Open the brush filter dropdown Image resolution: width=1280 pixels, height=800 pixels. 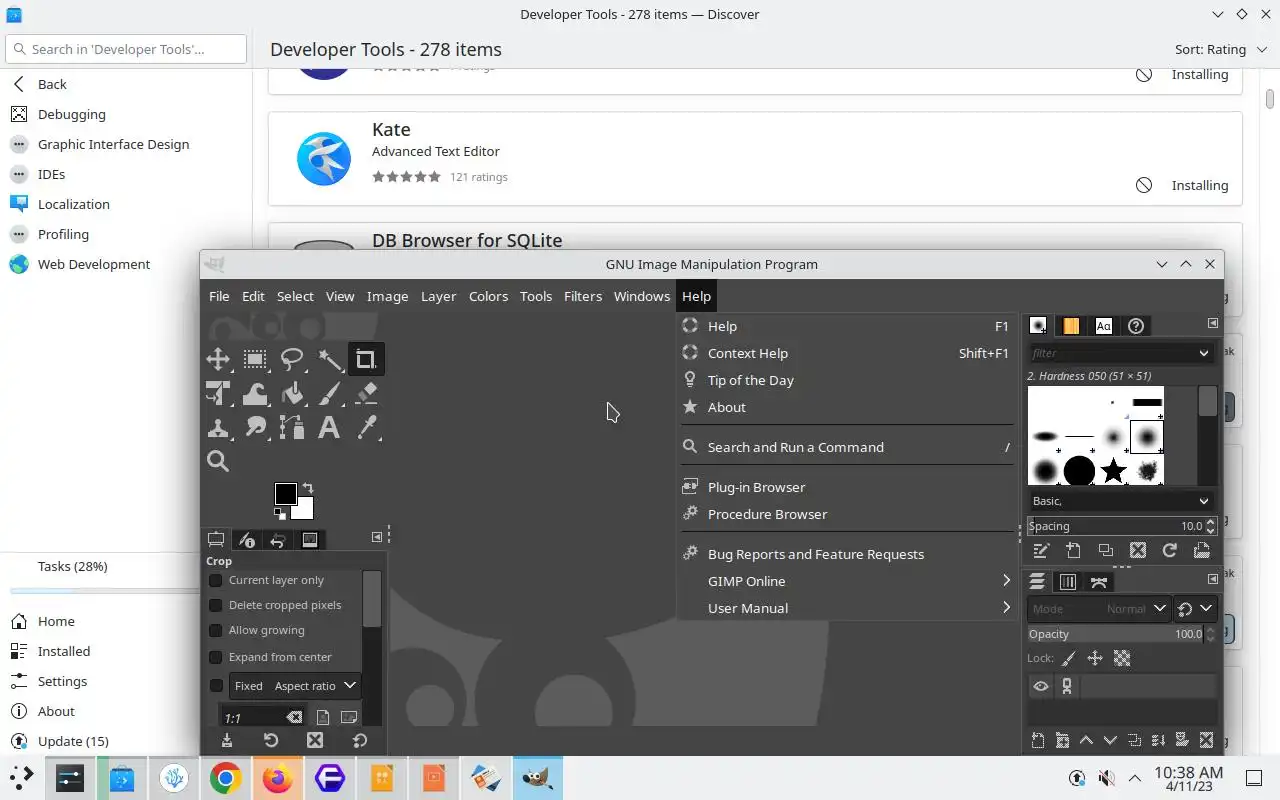coord(1203,353)
